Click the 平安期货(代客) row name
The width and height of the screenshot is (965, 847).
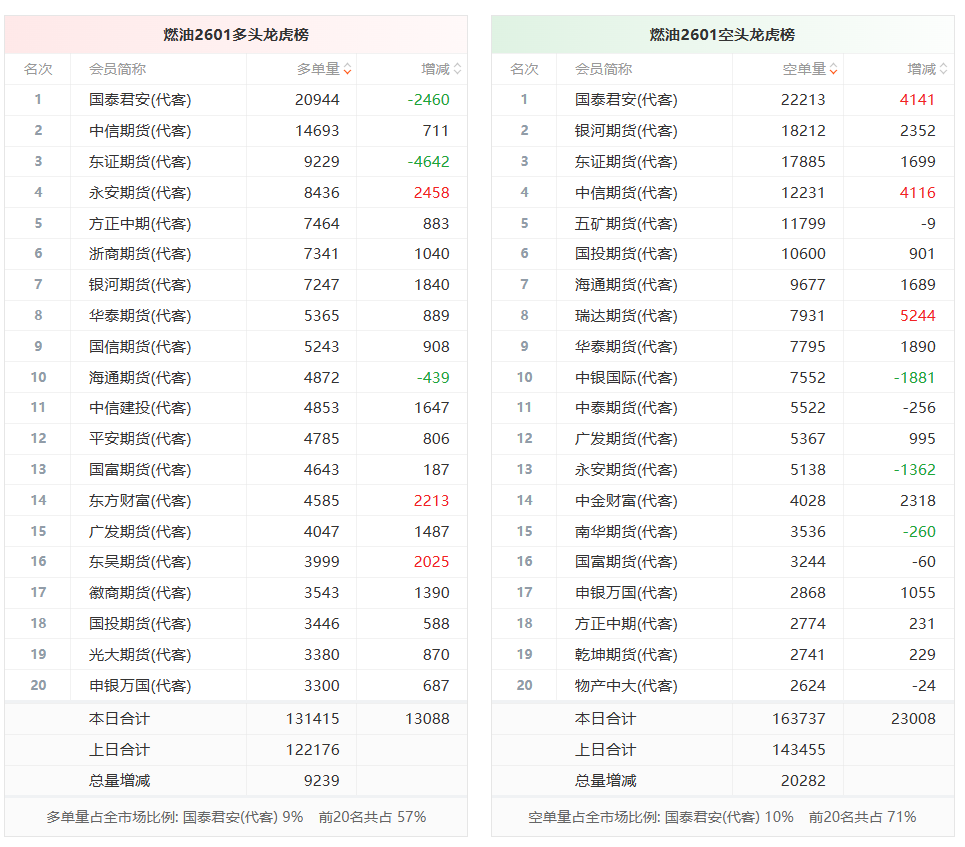click(x=140, y=439)
